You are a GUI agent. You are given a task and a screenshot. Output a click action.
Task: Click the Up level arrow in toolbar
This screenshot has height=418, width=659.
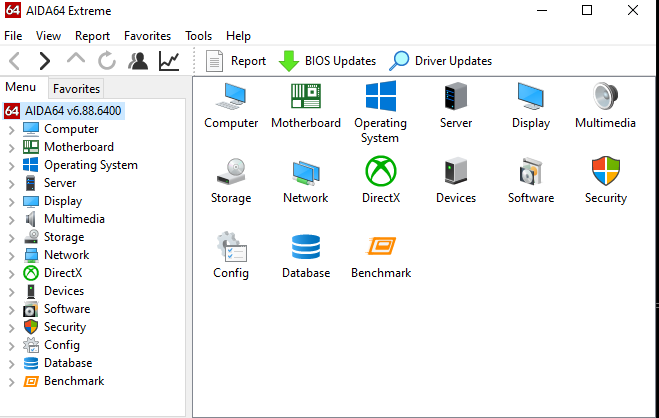[x=76, y=59]
